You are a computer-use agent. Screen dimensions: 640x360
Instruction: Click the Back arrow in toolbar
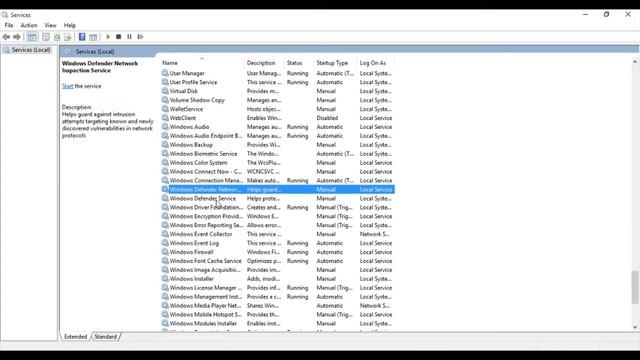(x=6, y=37)
